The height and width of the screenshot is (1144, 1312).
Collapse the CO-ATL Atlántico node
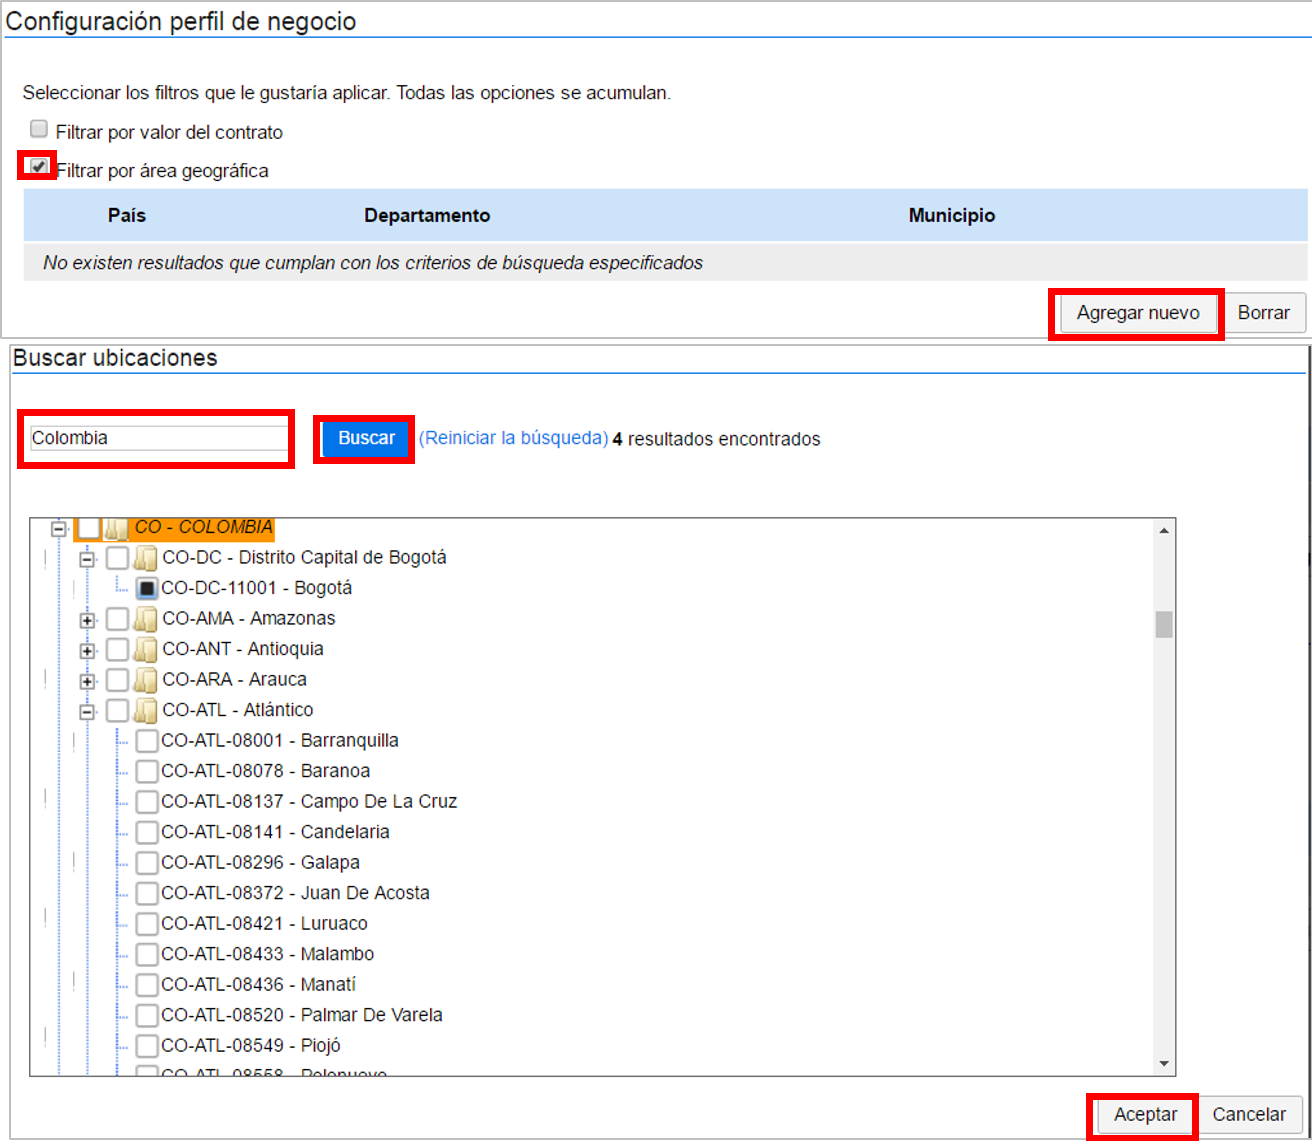click(88, 712)
